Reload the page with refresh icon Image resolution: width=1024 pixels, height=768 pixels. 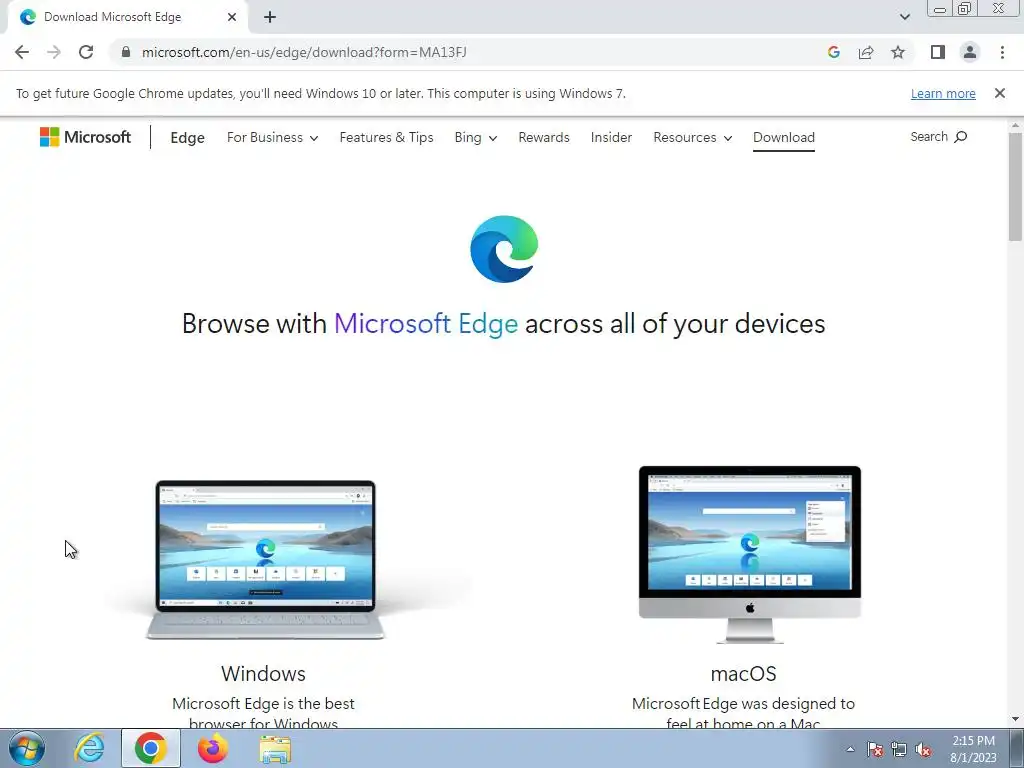[x=86, y=52]
